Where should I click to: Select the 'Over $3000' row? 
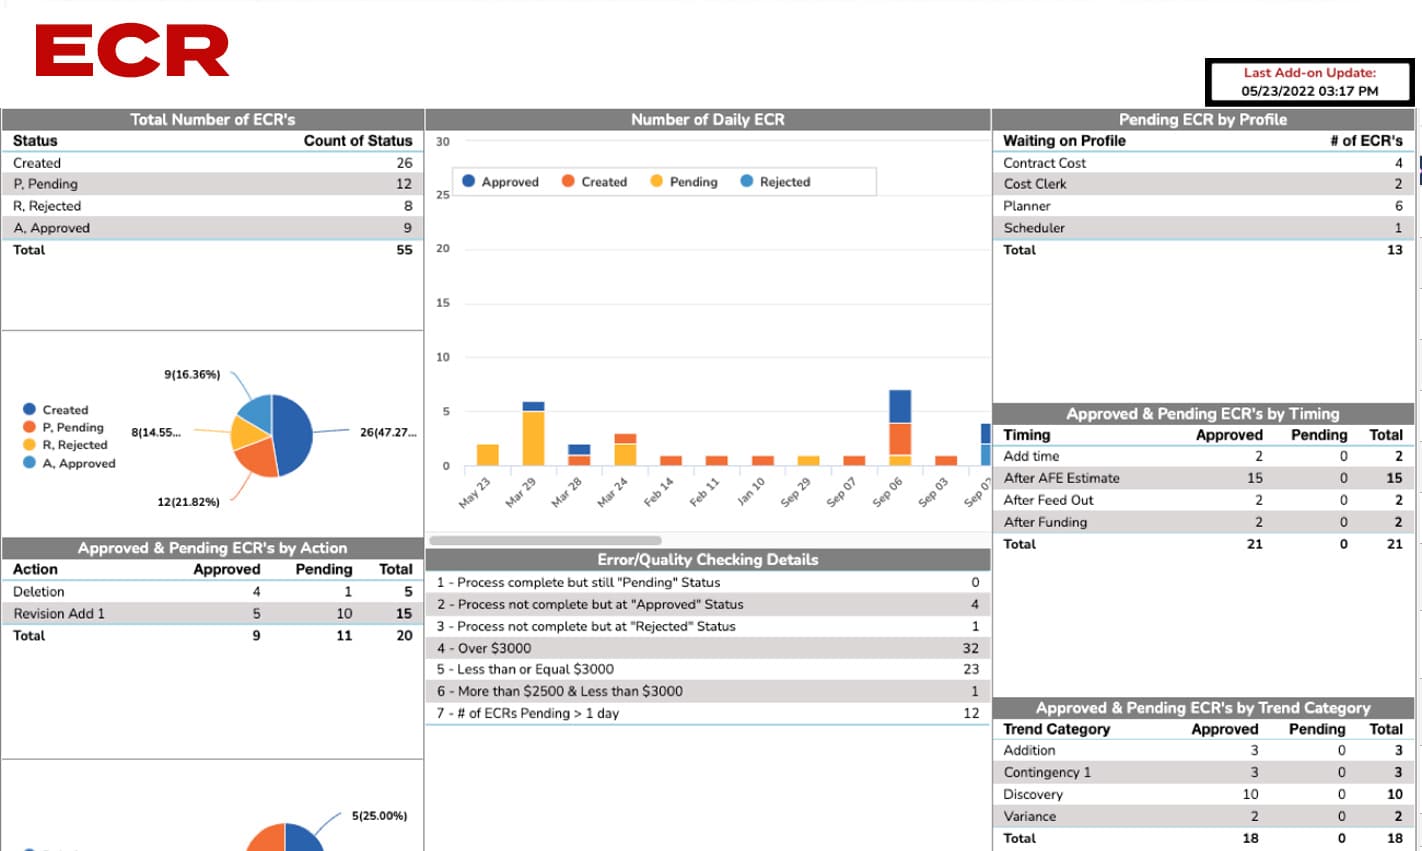click(708, 648)
